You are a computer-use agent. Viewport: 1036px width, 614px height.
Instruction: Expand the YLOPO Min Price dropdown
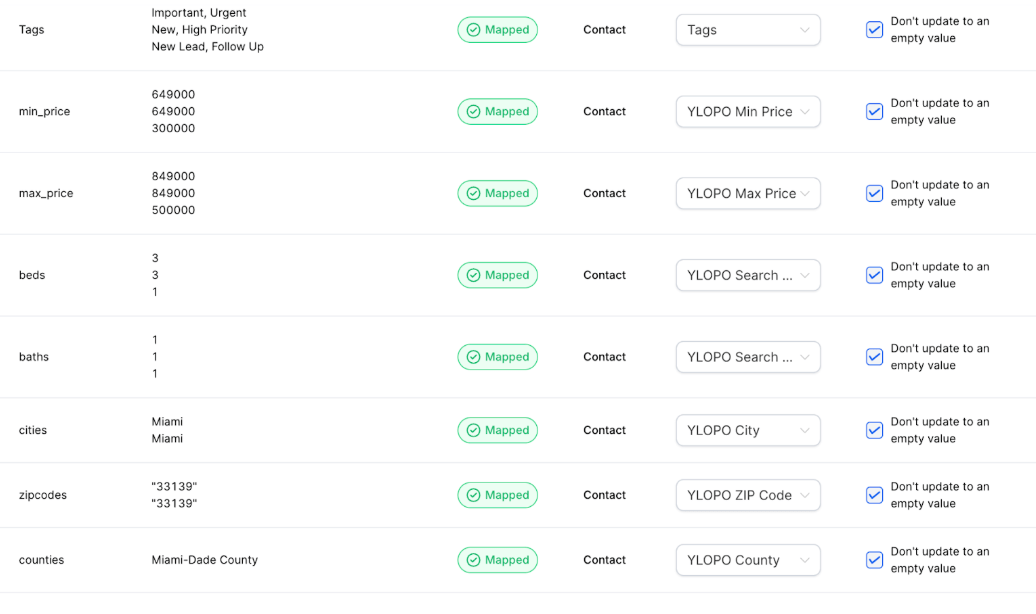point(748,112)
